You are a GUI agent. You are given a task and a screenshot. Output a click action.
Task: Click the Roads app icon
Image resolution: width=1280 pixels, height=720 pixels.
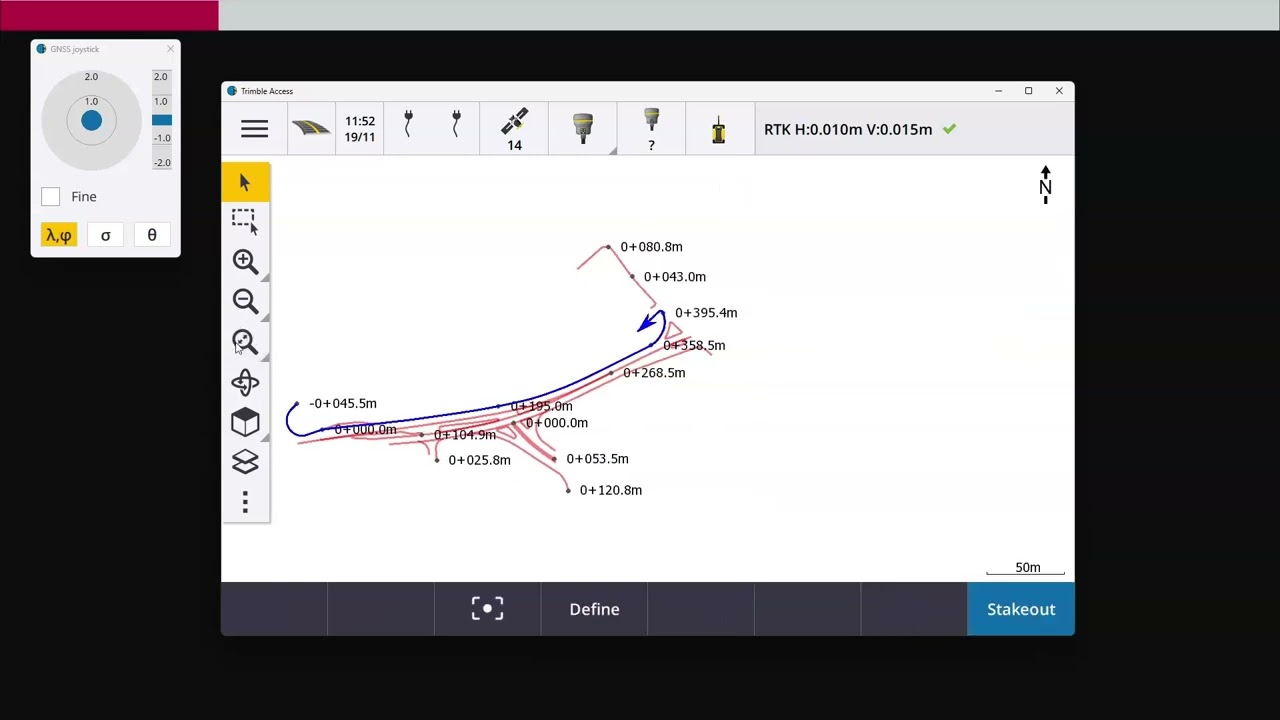311,129
